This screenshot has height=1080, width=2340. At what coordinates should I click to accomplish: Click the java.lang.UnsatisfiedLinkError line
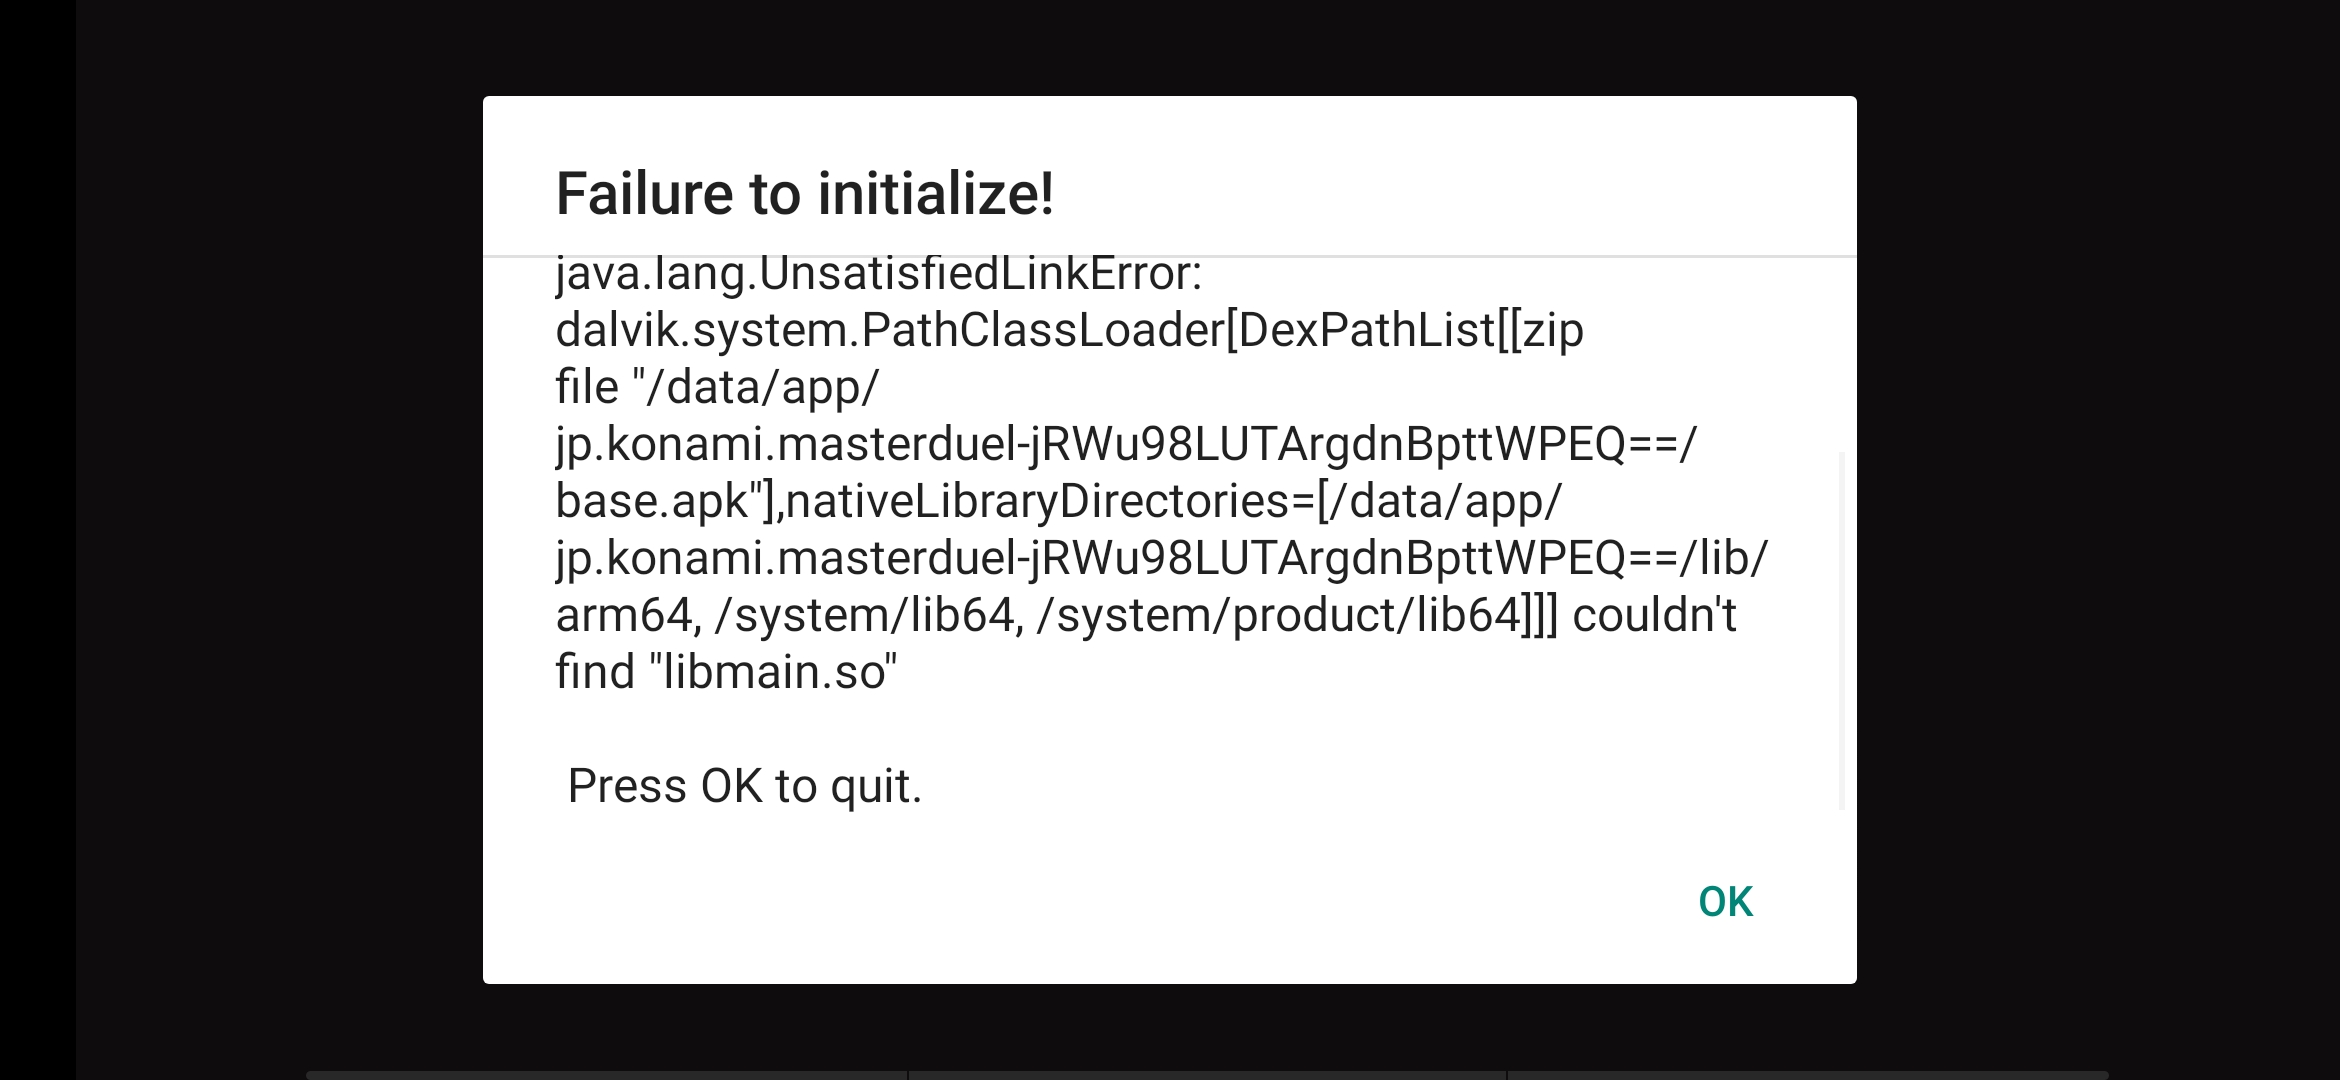pyautogui.click(x=878, y=274)
